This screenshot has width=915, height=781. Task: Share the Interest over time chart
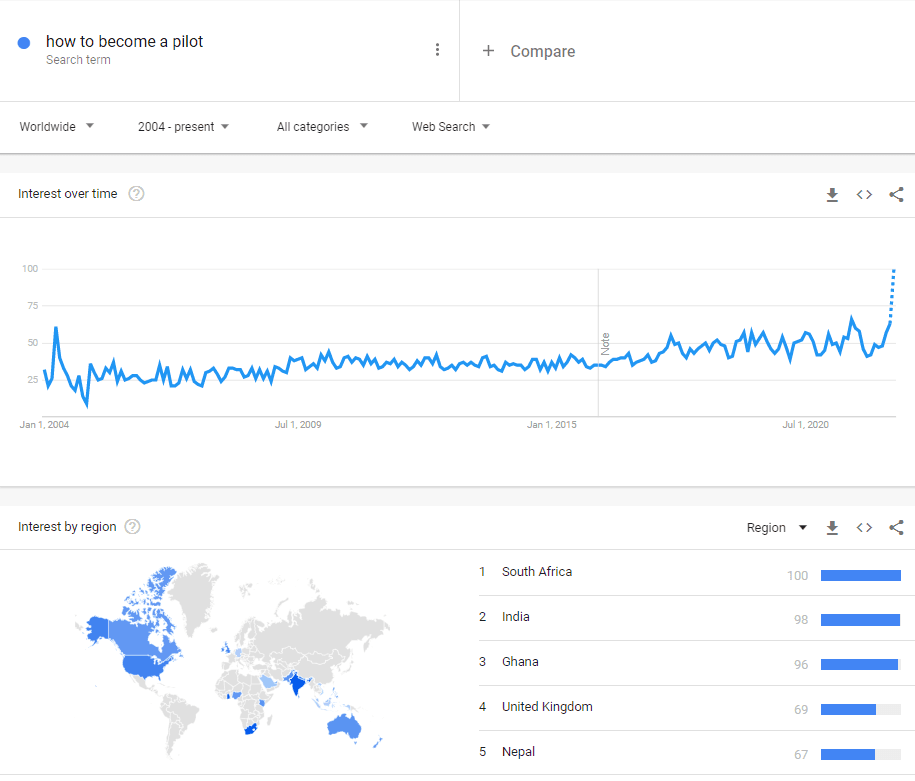tap(896, 194)
